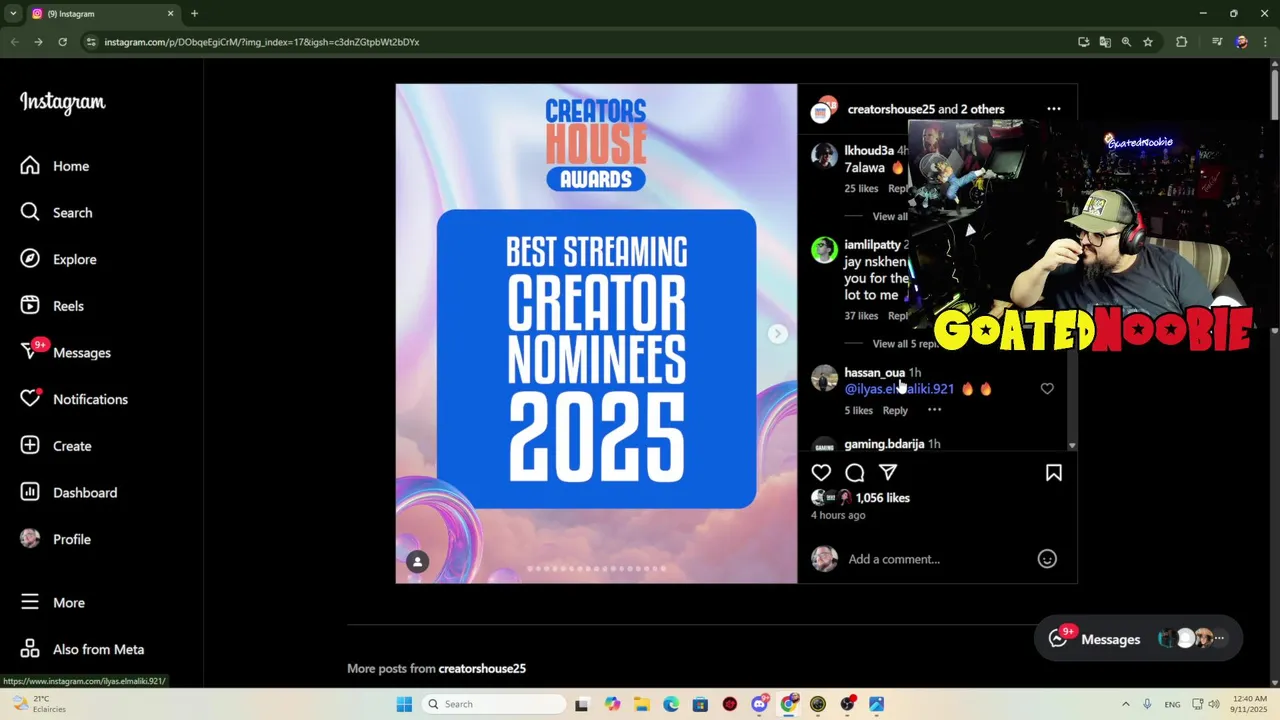Open gaming.bdarija's profile name
Viewport: 1280px width, 720px height.
[884, 444]
